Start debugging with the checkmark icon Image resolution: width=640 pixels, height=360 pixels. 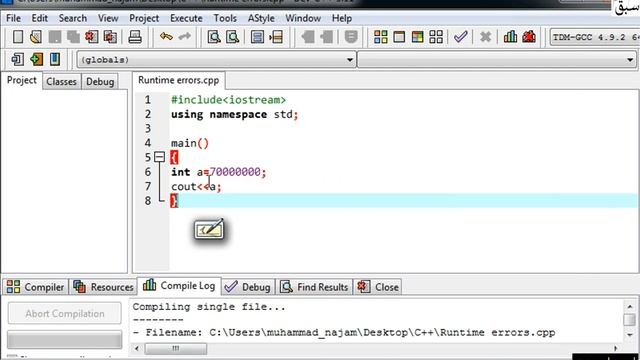coord(460,37)
